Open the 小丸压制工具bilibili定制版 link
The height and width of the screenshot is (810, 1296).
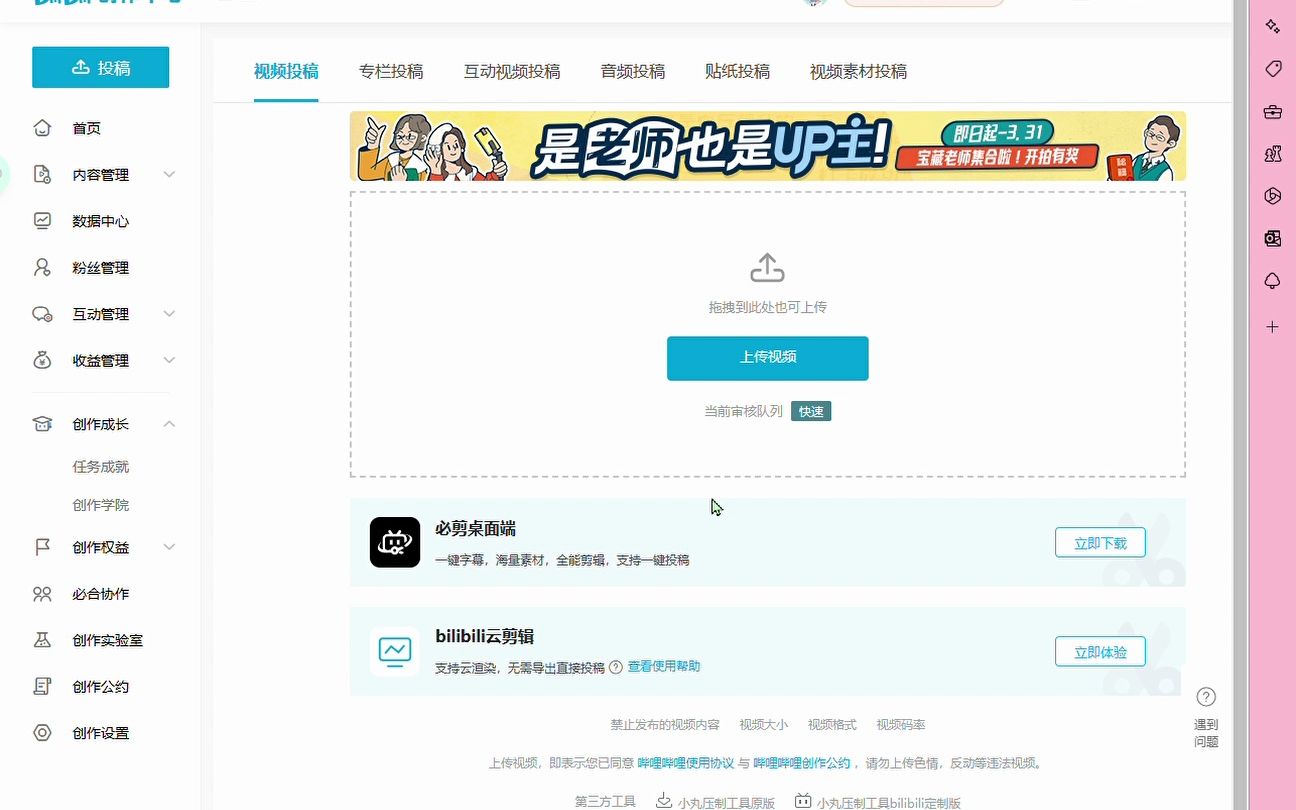tap(878, 802)
